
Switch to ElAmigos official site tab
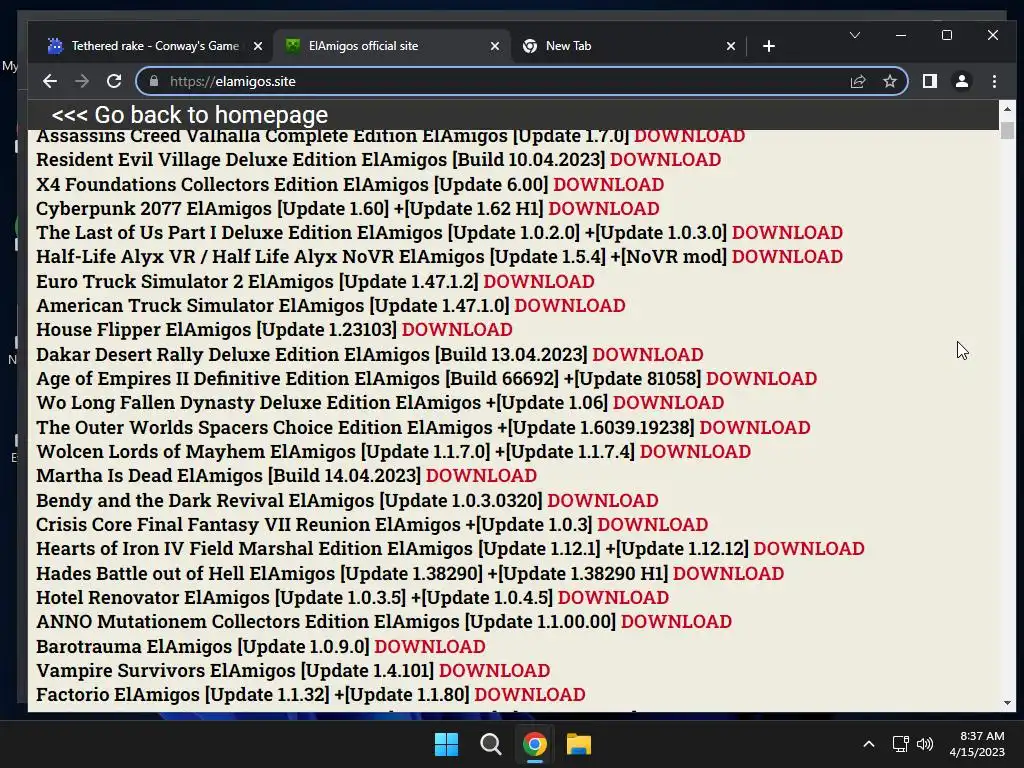pyautogui.click(x=392, y=46)
